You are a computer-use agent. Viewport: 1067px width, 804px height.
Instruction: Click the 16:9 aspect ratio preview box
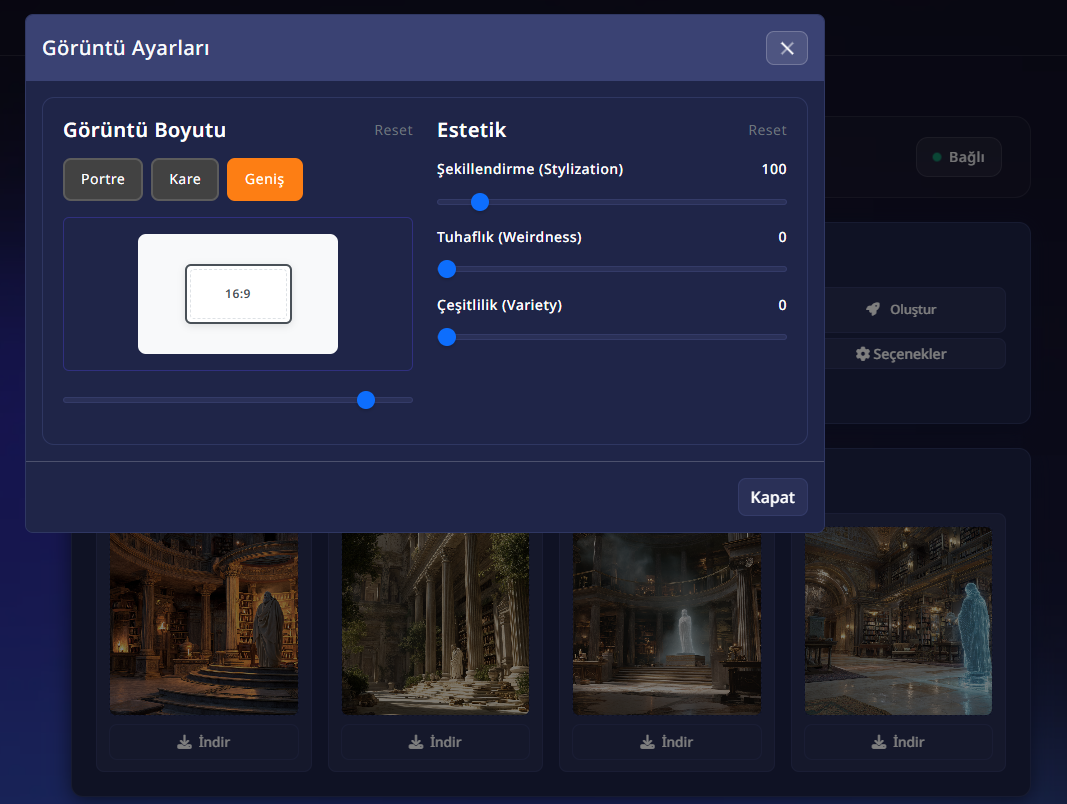pos(238,294)
